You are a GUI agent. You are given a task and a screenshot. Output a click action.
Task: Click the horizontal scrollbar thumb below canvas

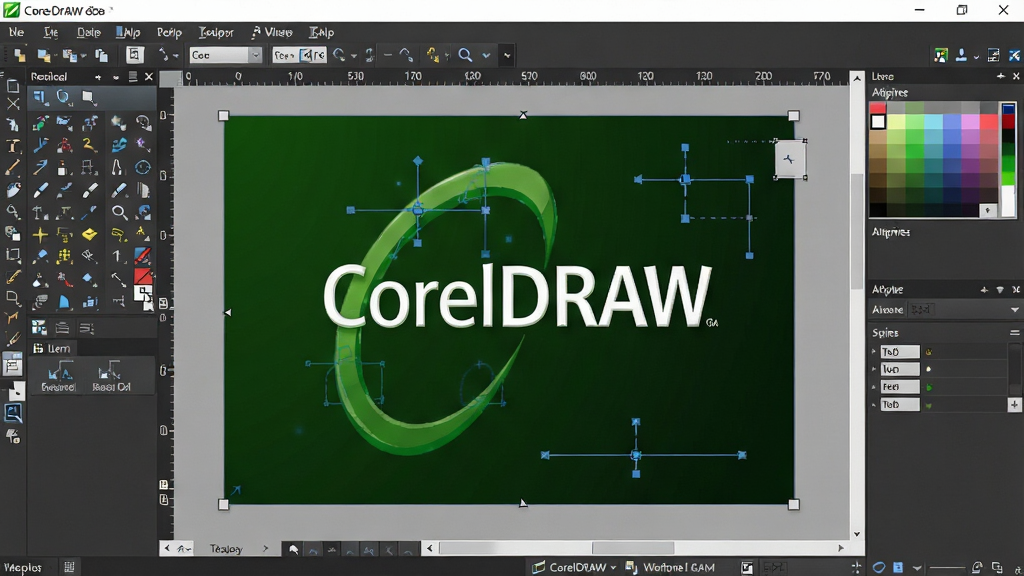click(x=633, y=548)
